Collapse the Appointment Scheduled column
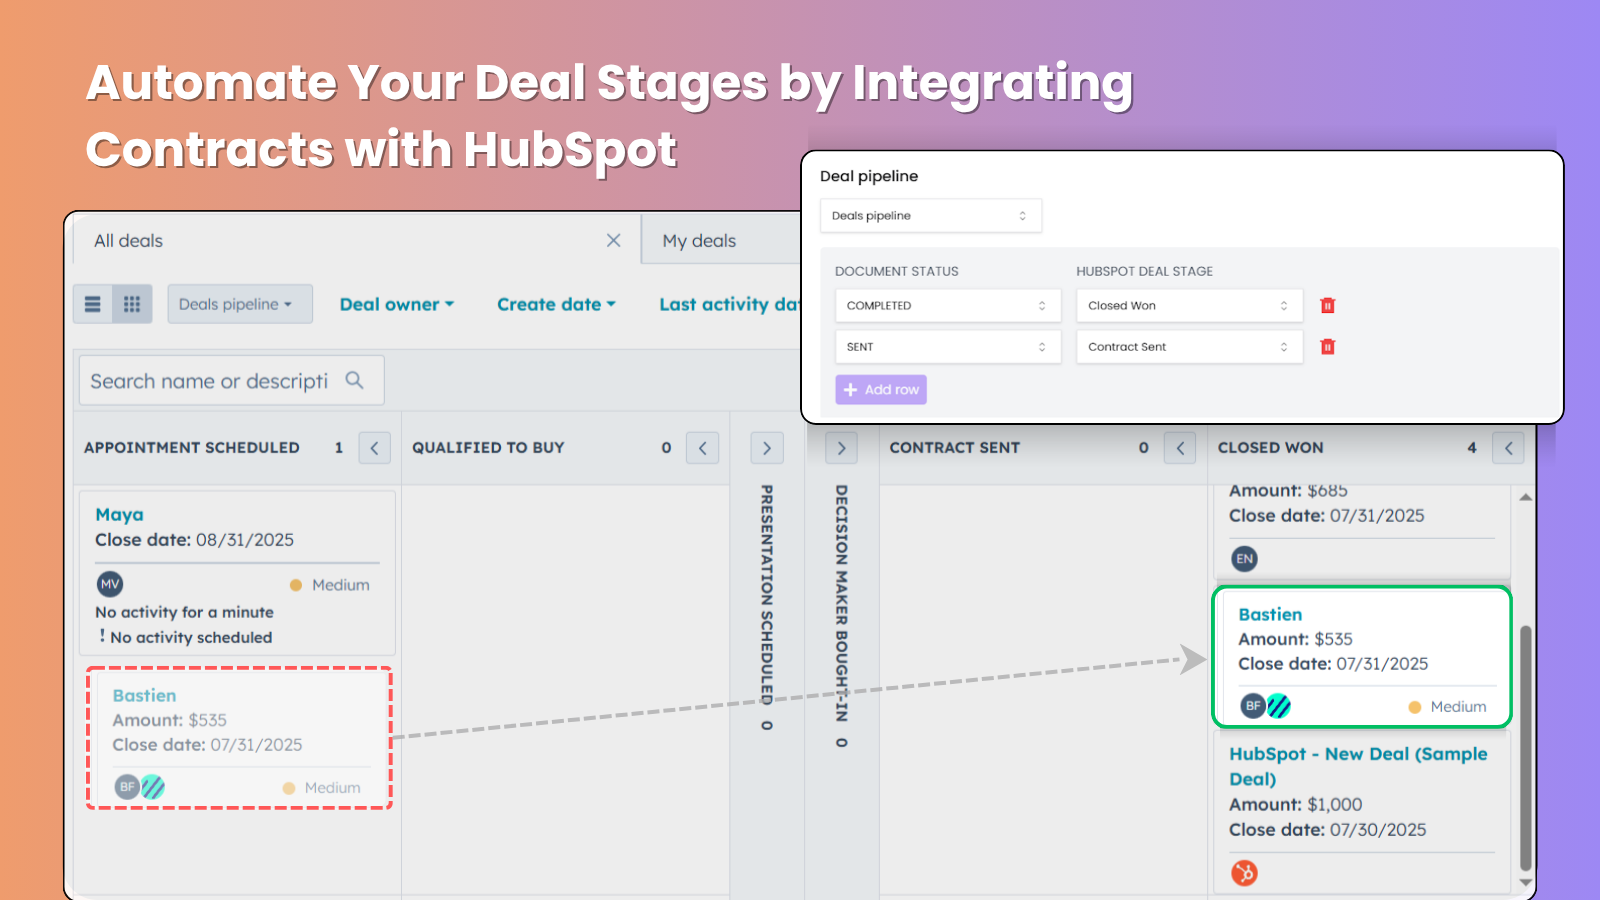This screenshot has width=1600, height=900. click(x=374, y=448)
